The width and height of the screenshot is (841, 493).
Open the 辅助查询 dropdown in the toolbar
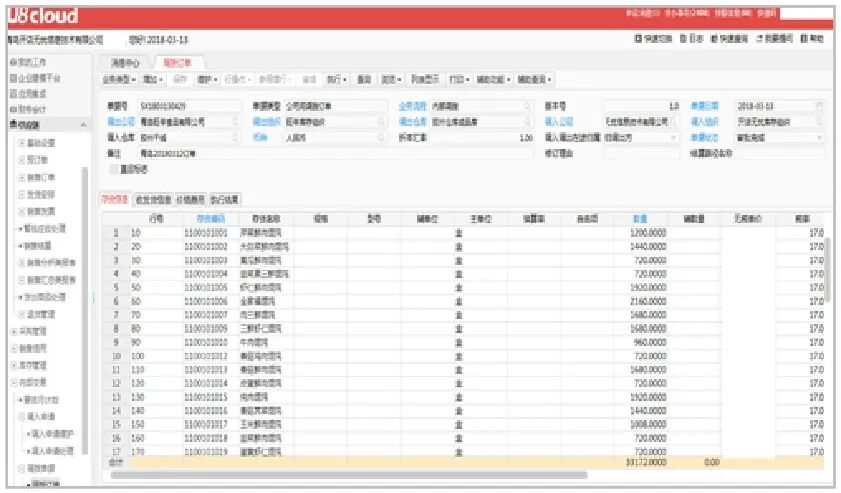click(x=534, y=79)
